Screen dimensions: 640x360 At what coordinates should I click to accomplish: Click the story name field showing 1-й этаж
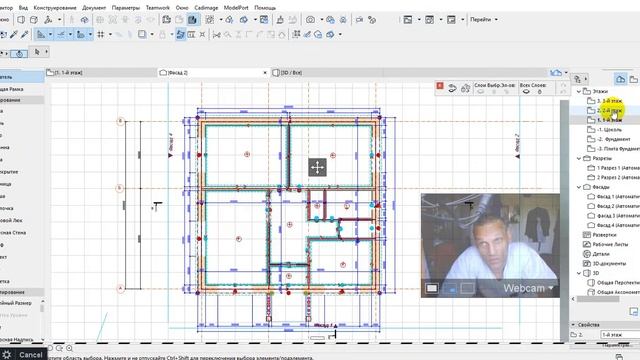coord(620,335)
